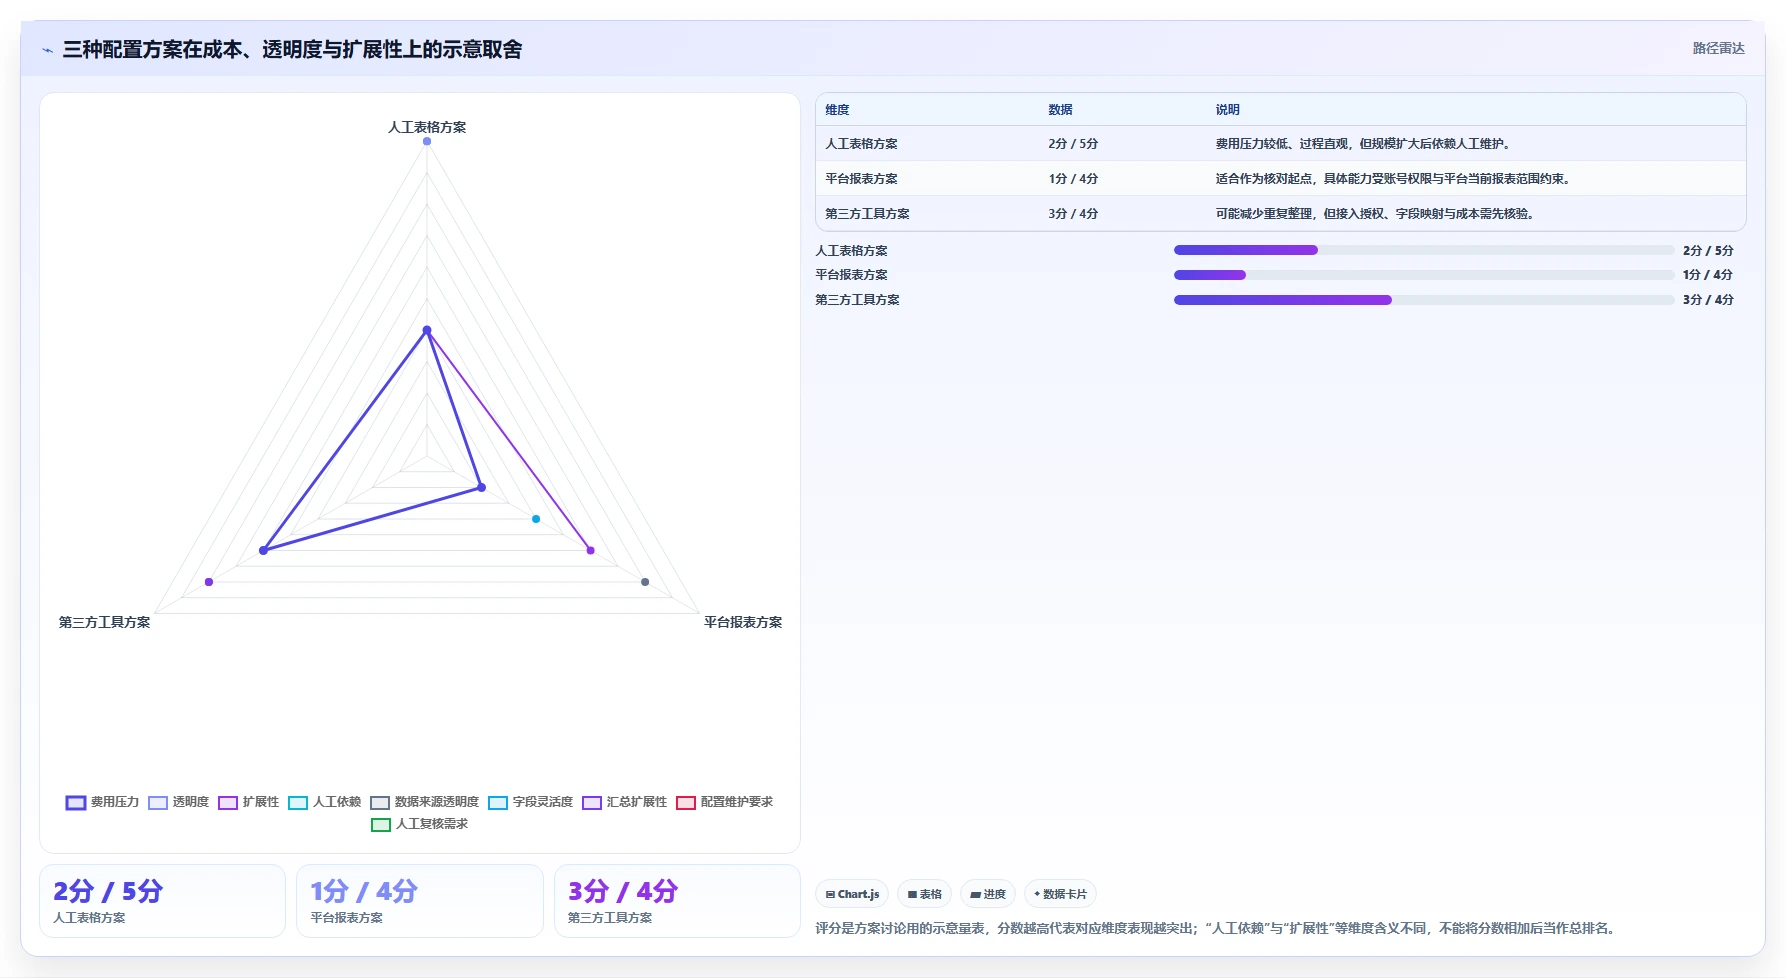1786x978 pixels.
Task: Click the 平台报表方案 progress bar
Action: [1424, 275]
